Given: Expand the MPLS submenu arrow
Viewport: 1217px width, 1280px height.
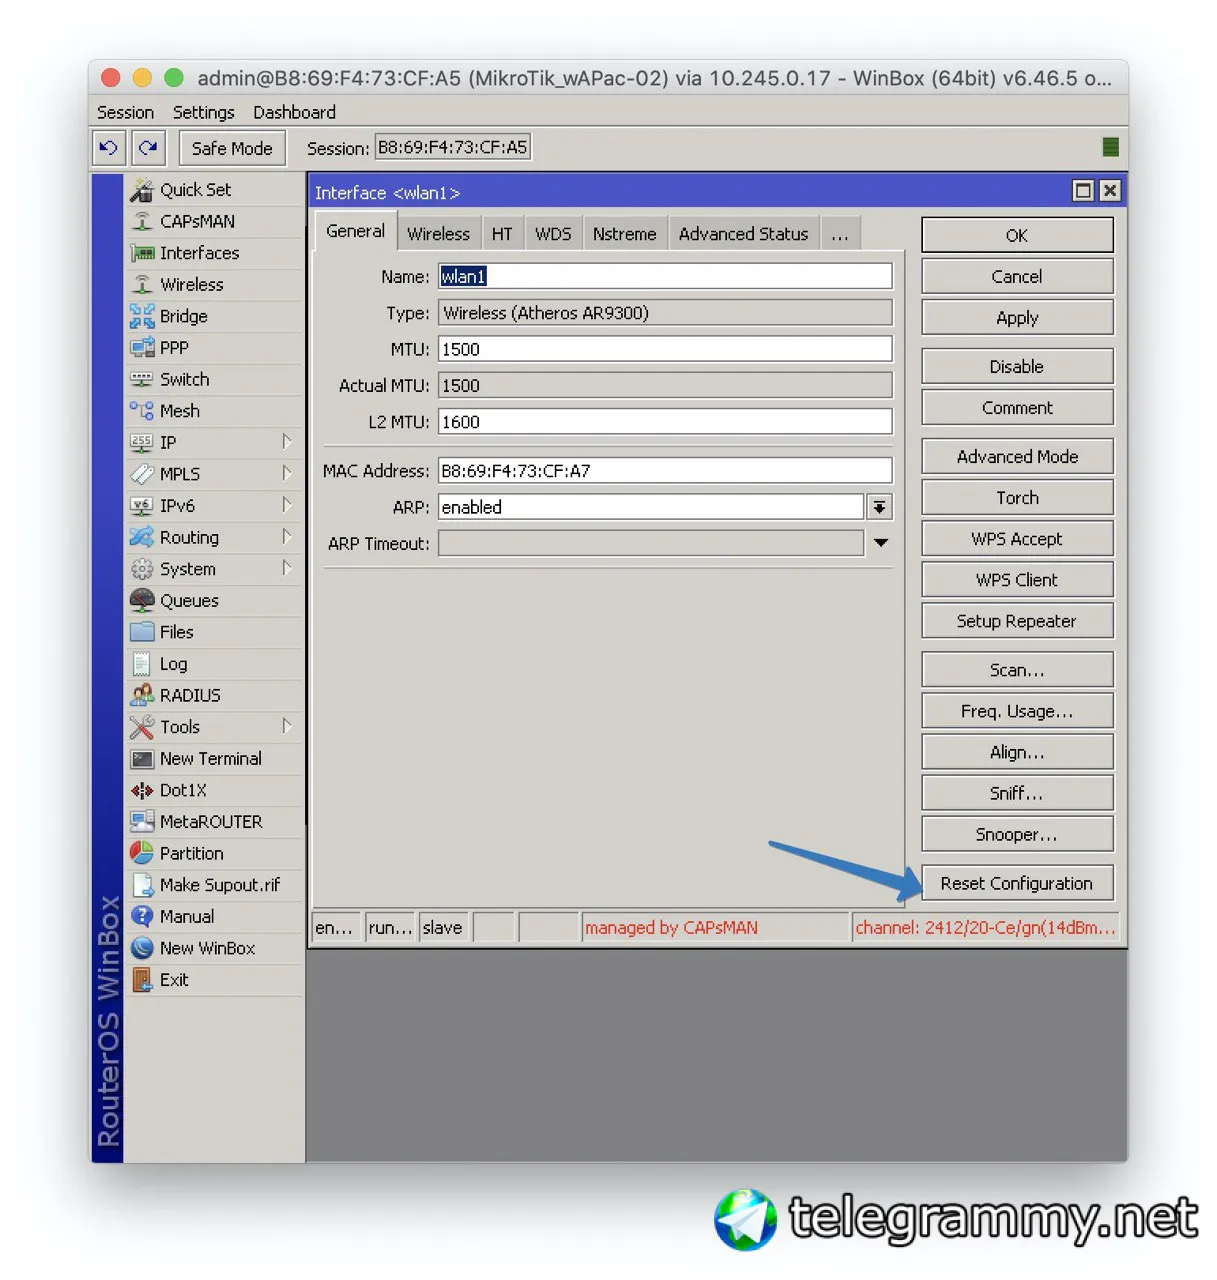Looking at the screenshot, I should pyautogui.click(x=287, y=473).
